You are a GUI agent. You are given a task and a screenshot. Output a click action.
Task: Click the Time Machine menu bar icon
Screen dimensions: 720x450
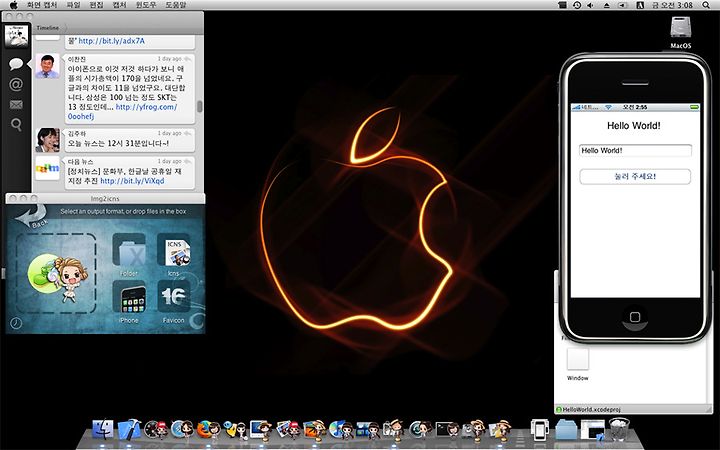coord(577,5)
